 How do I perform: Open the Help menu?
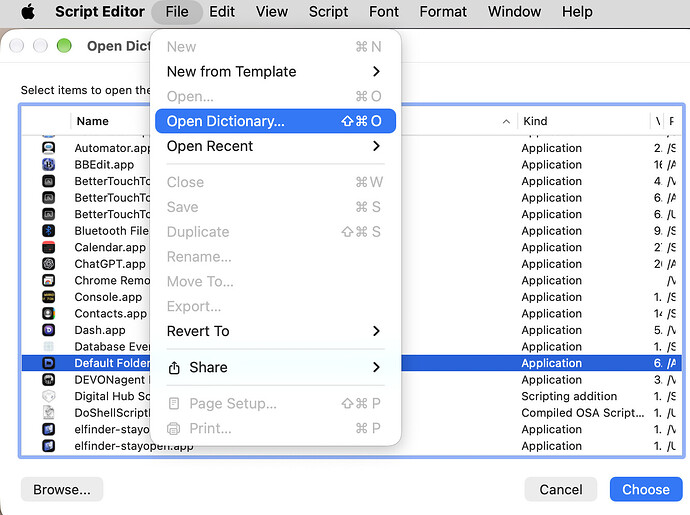coord(577,11)
